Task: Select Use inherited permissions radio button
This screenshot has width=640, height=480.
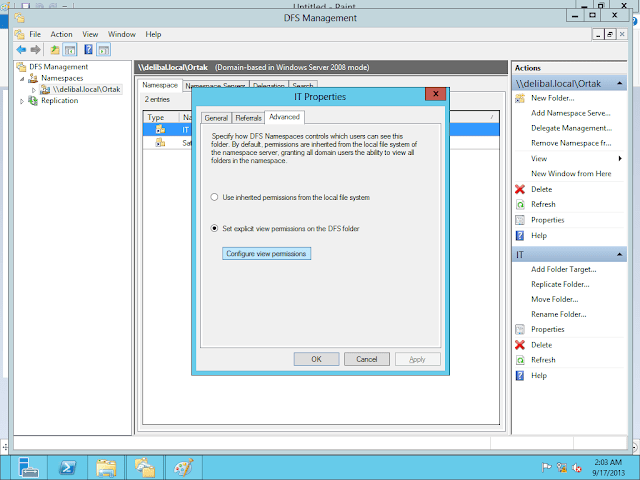Action: (x=214, y=197)
